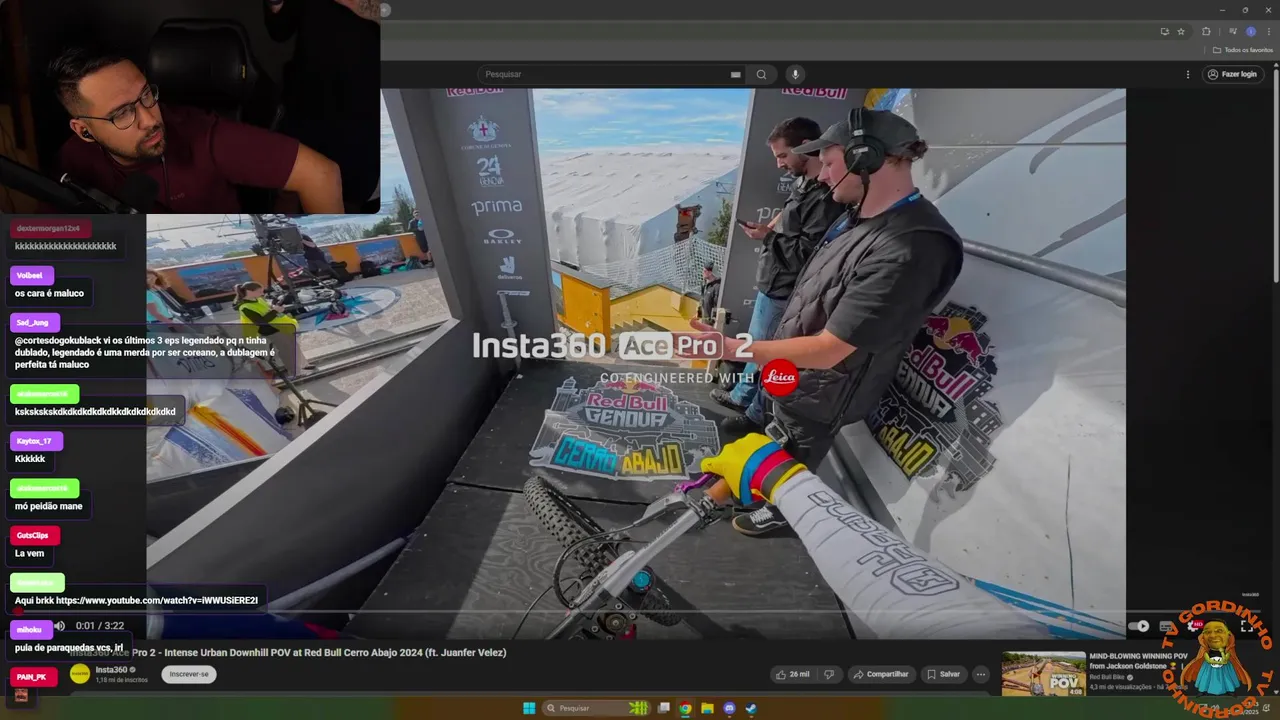Enter fullscreen on the YouTube player
This screenshot has width=1280, height=720.
pyautogui.click(x=1247, y=626)
